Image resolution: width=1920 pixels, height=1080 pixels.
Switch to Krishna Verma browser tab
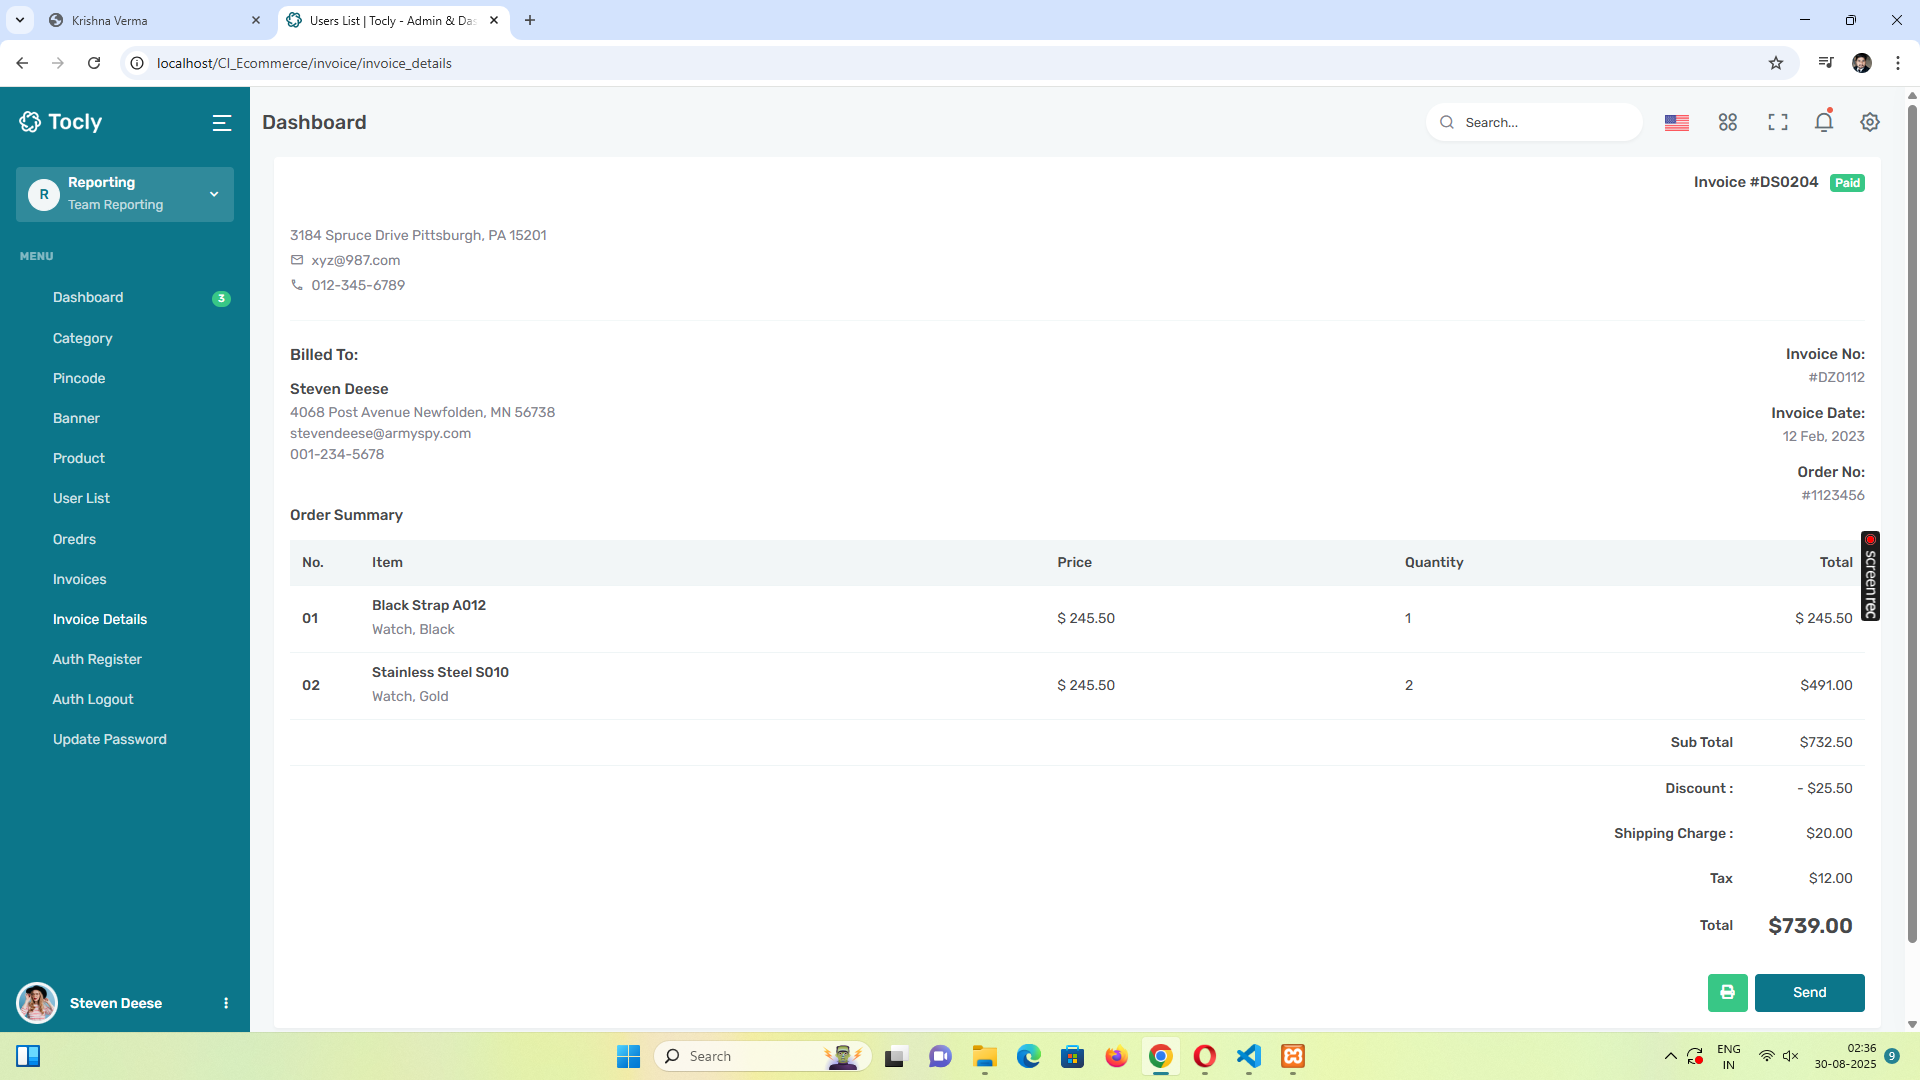click(x=155, y=20)
